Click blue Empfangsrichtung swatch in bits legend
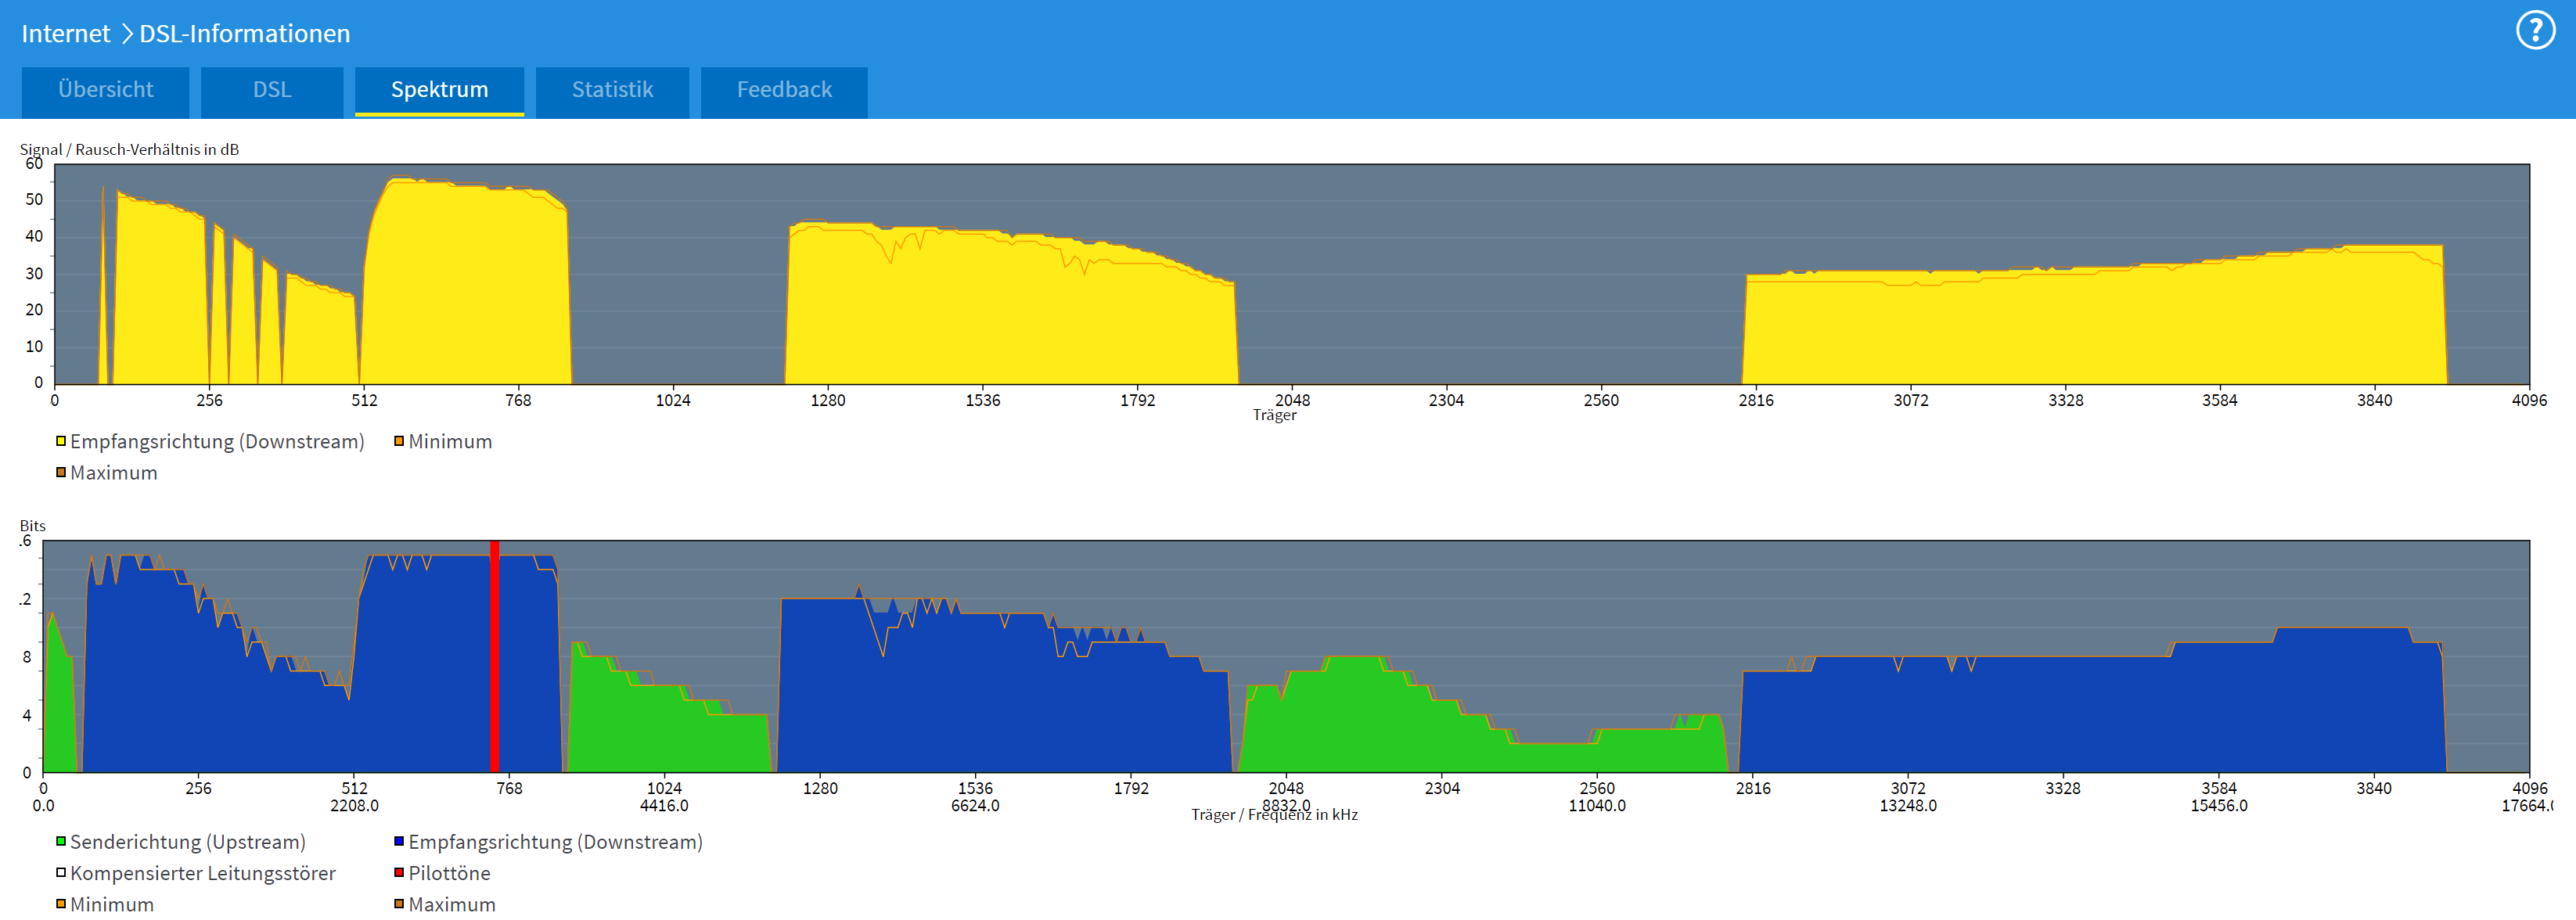 399,842
